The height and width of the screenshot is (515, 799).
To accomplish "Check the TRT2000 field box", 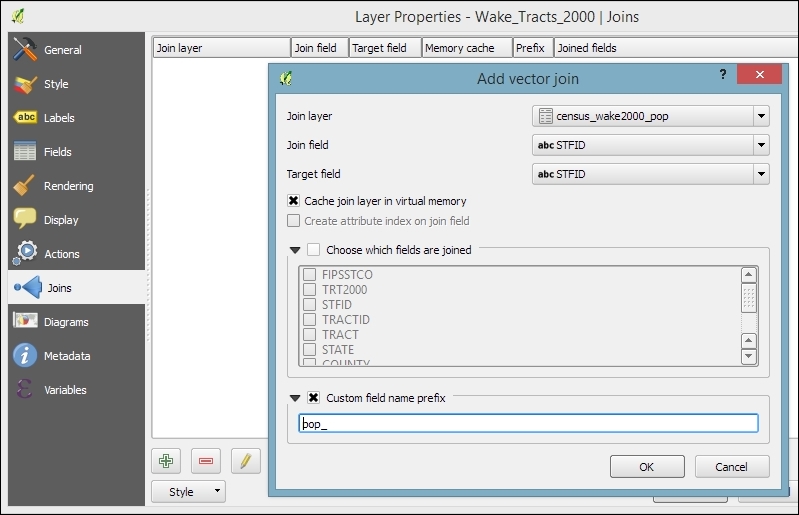I will click(x=309, y=289).
